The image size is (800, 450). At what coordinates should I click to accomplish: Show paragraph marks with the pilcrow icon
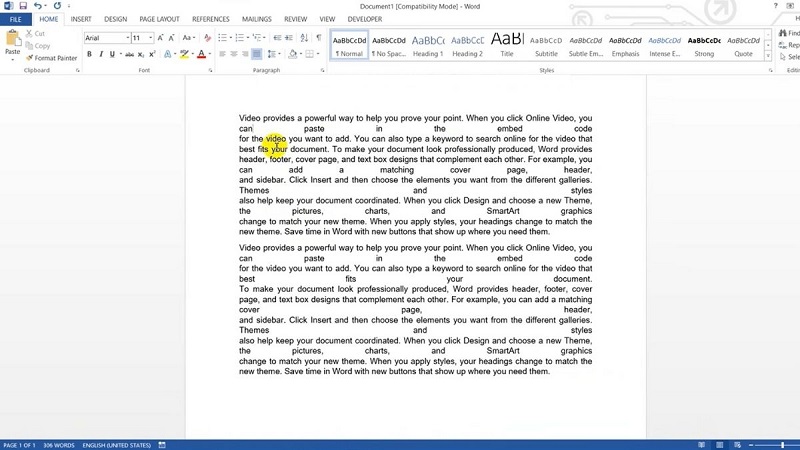pos(316,38)
